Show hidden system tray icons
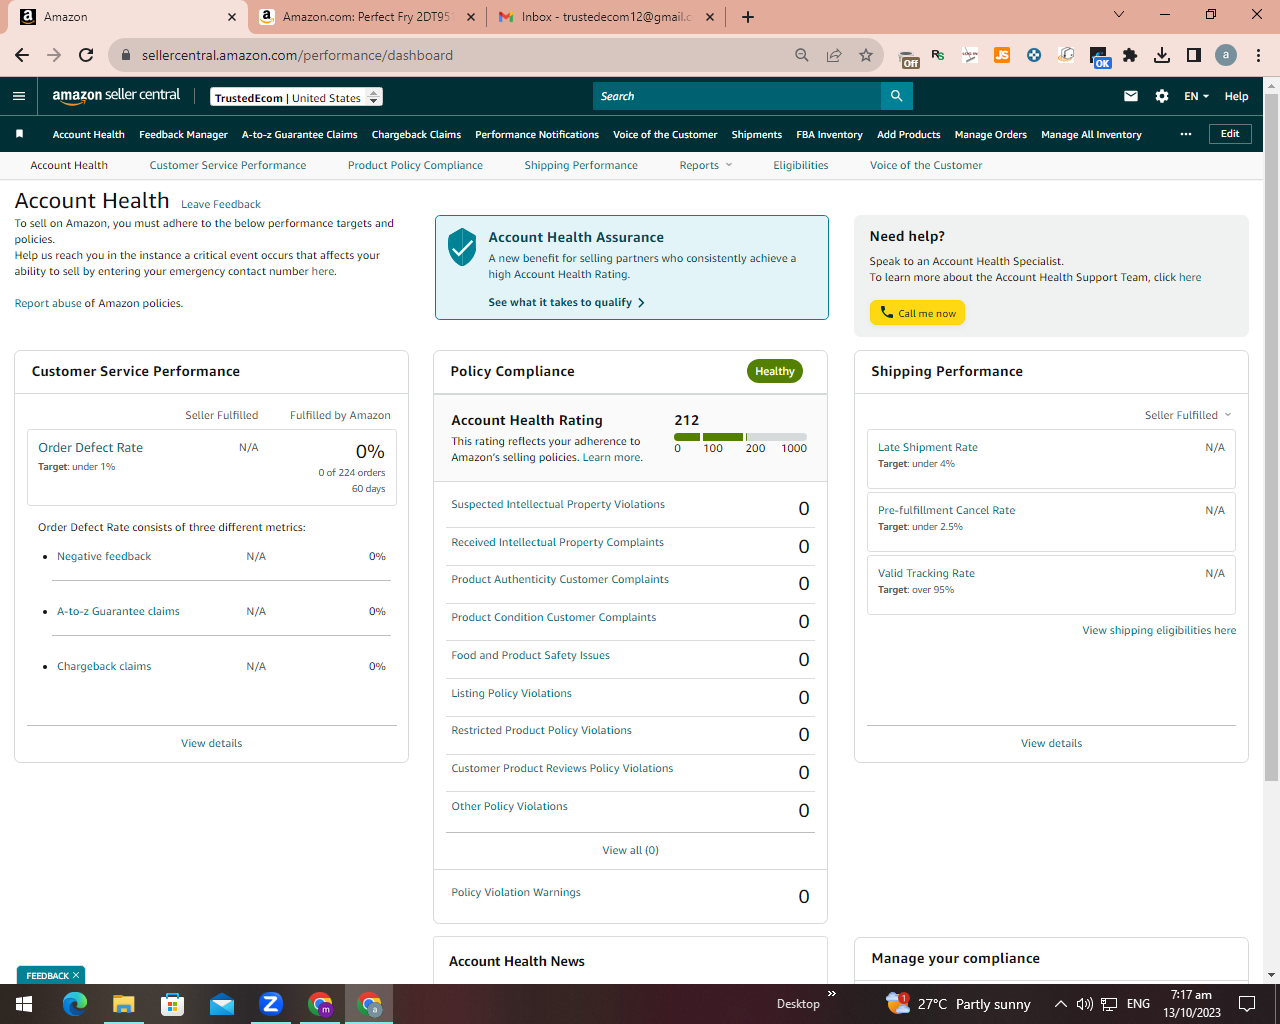The width and height of the screenshot is (1280, 1024). (1060, 1004)
